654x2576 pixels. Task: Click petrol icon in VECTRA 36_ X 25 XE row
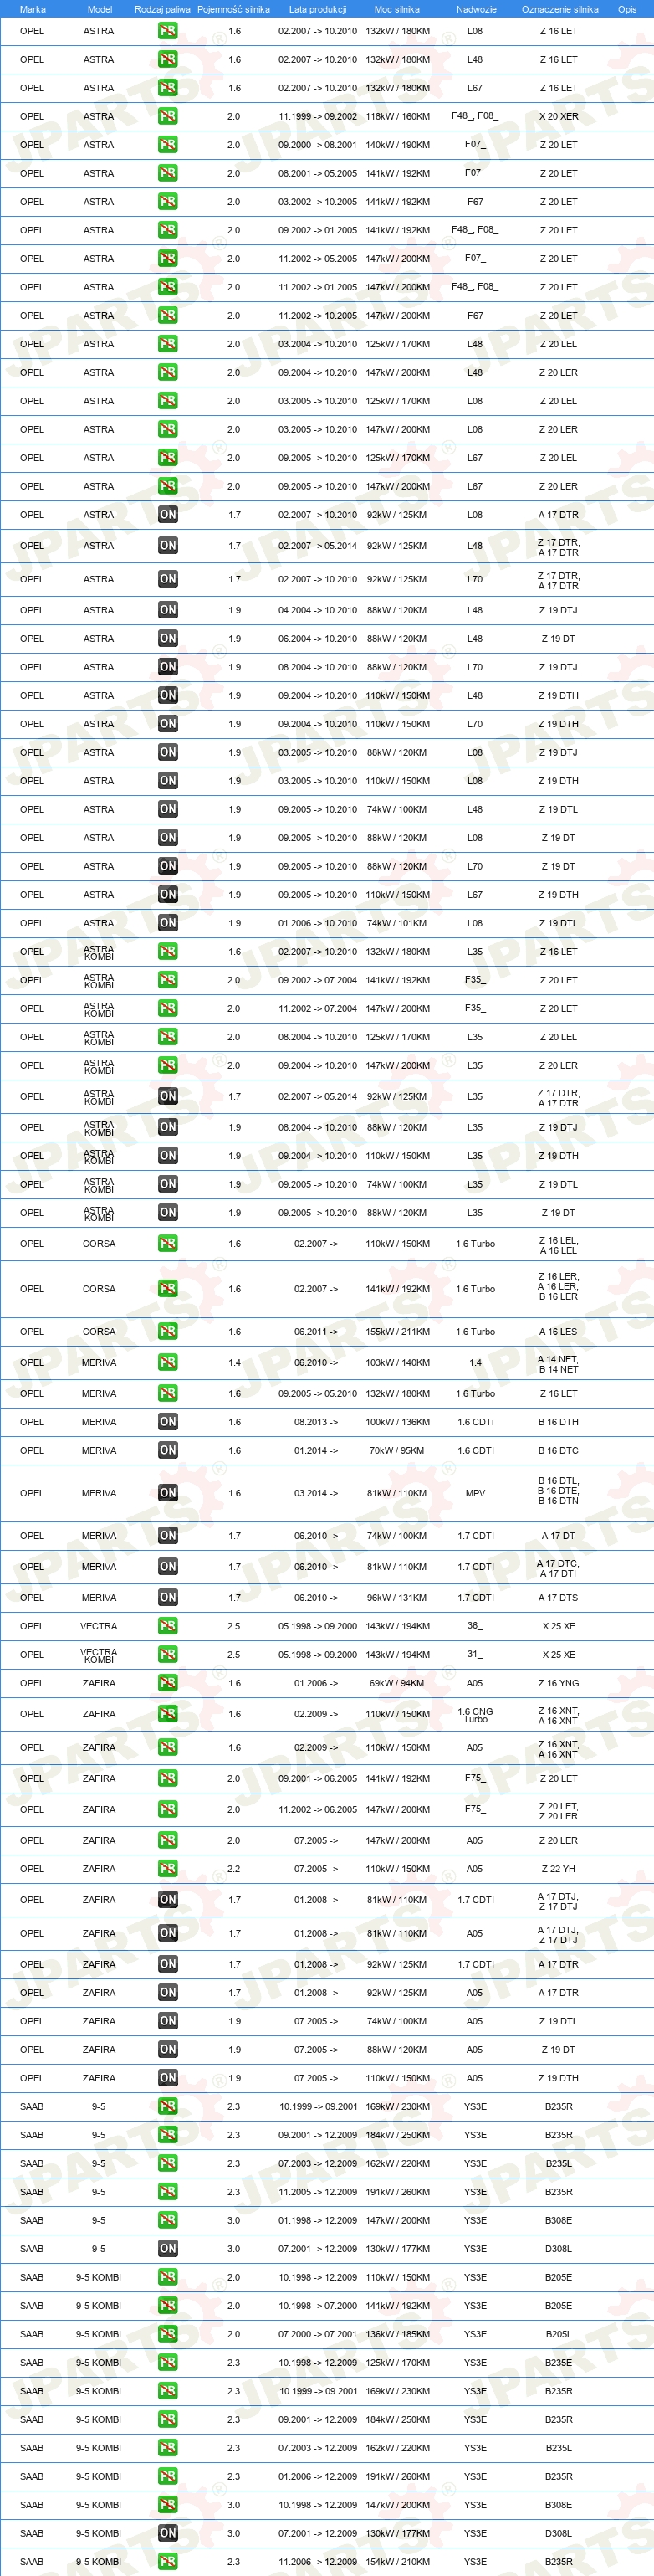pos(168,1626)
